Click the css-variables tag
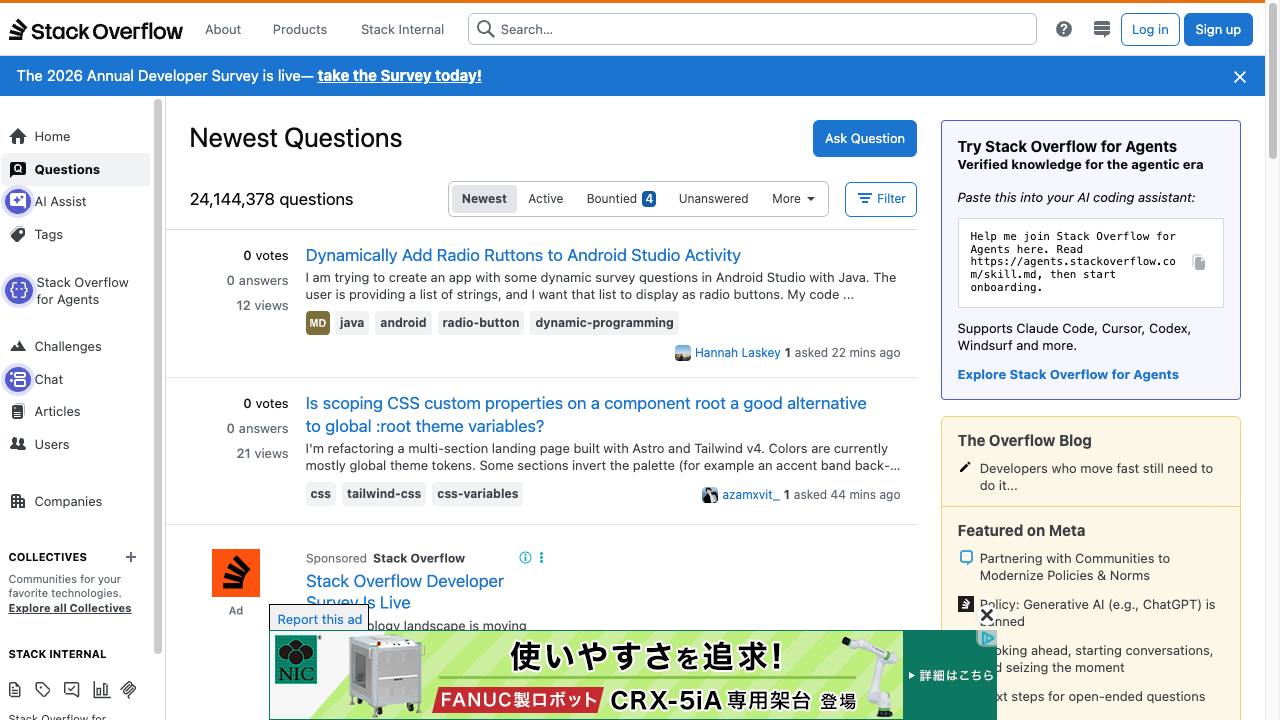 click(x=478, y=494)
